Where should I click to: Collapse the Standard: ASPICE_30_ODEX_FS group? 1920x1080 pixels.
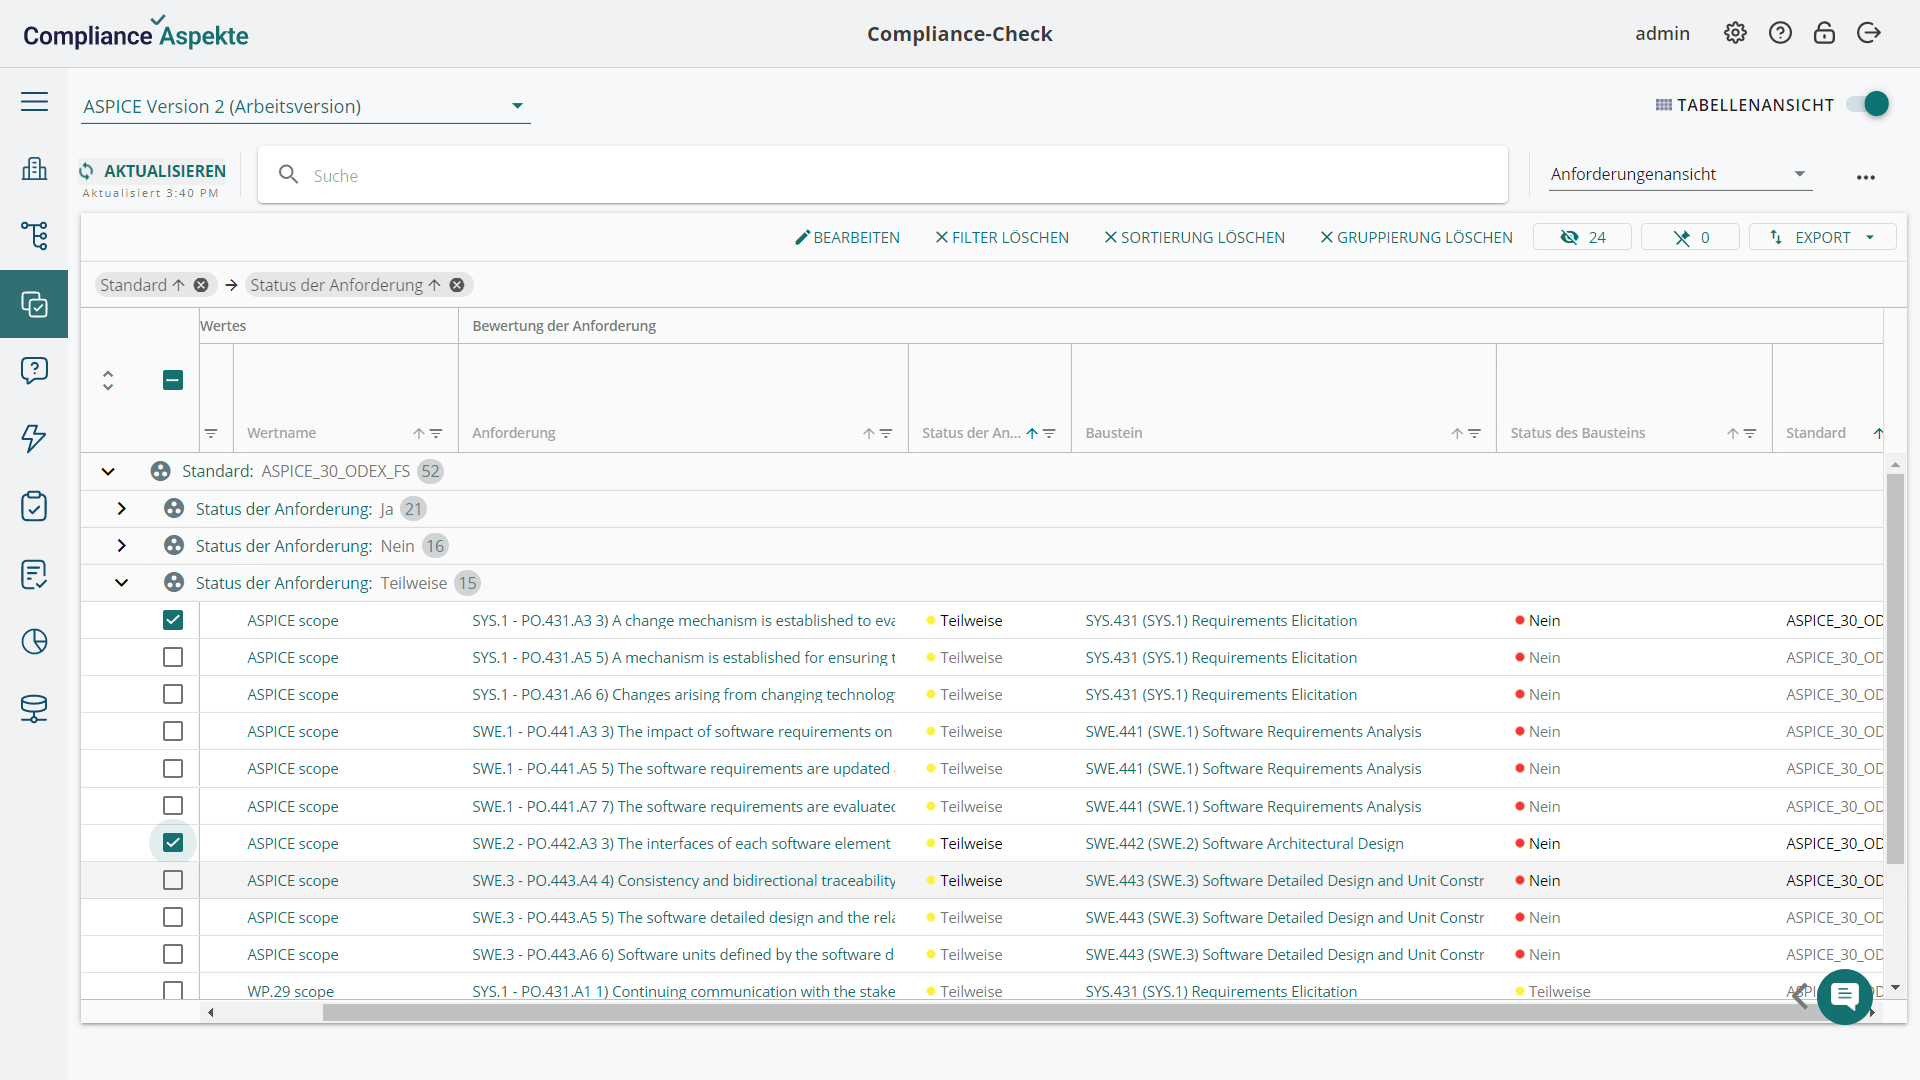tap(108, 471)
